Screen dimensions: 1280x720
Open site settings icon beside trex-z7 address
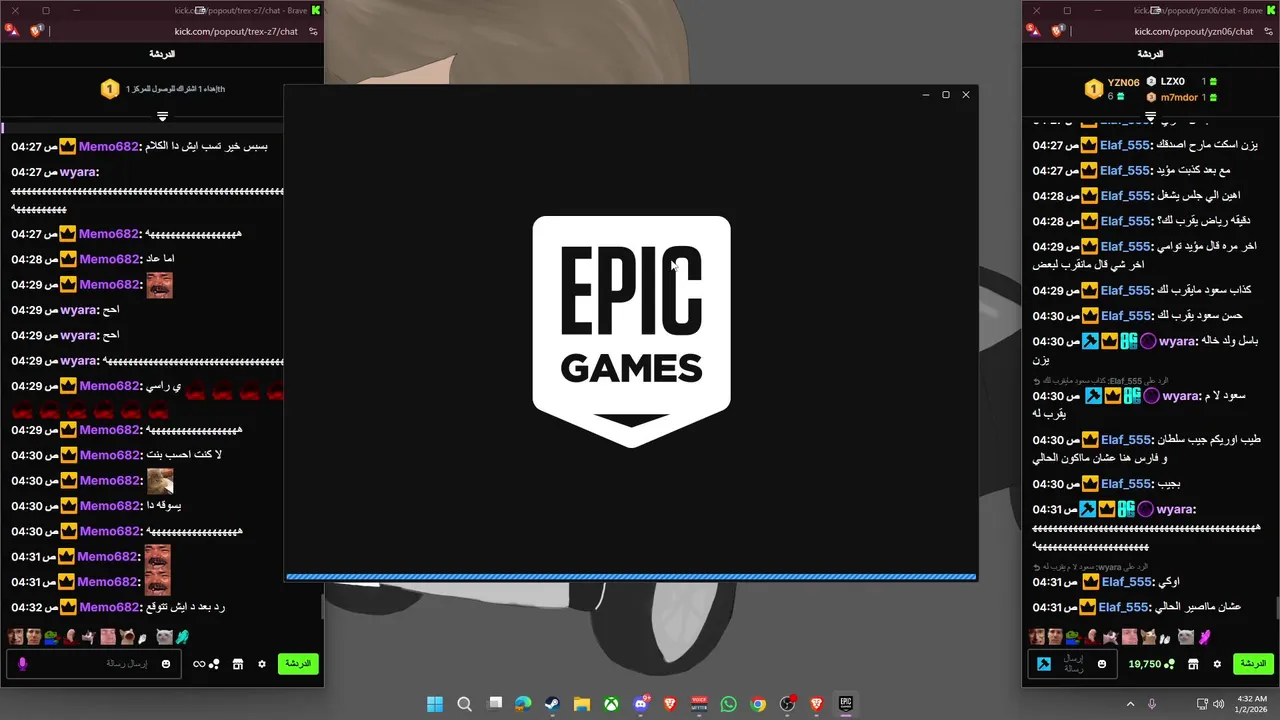[313, 31]
